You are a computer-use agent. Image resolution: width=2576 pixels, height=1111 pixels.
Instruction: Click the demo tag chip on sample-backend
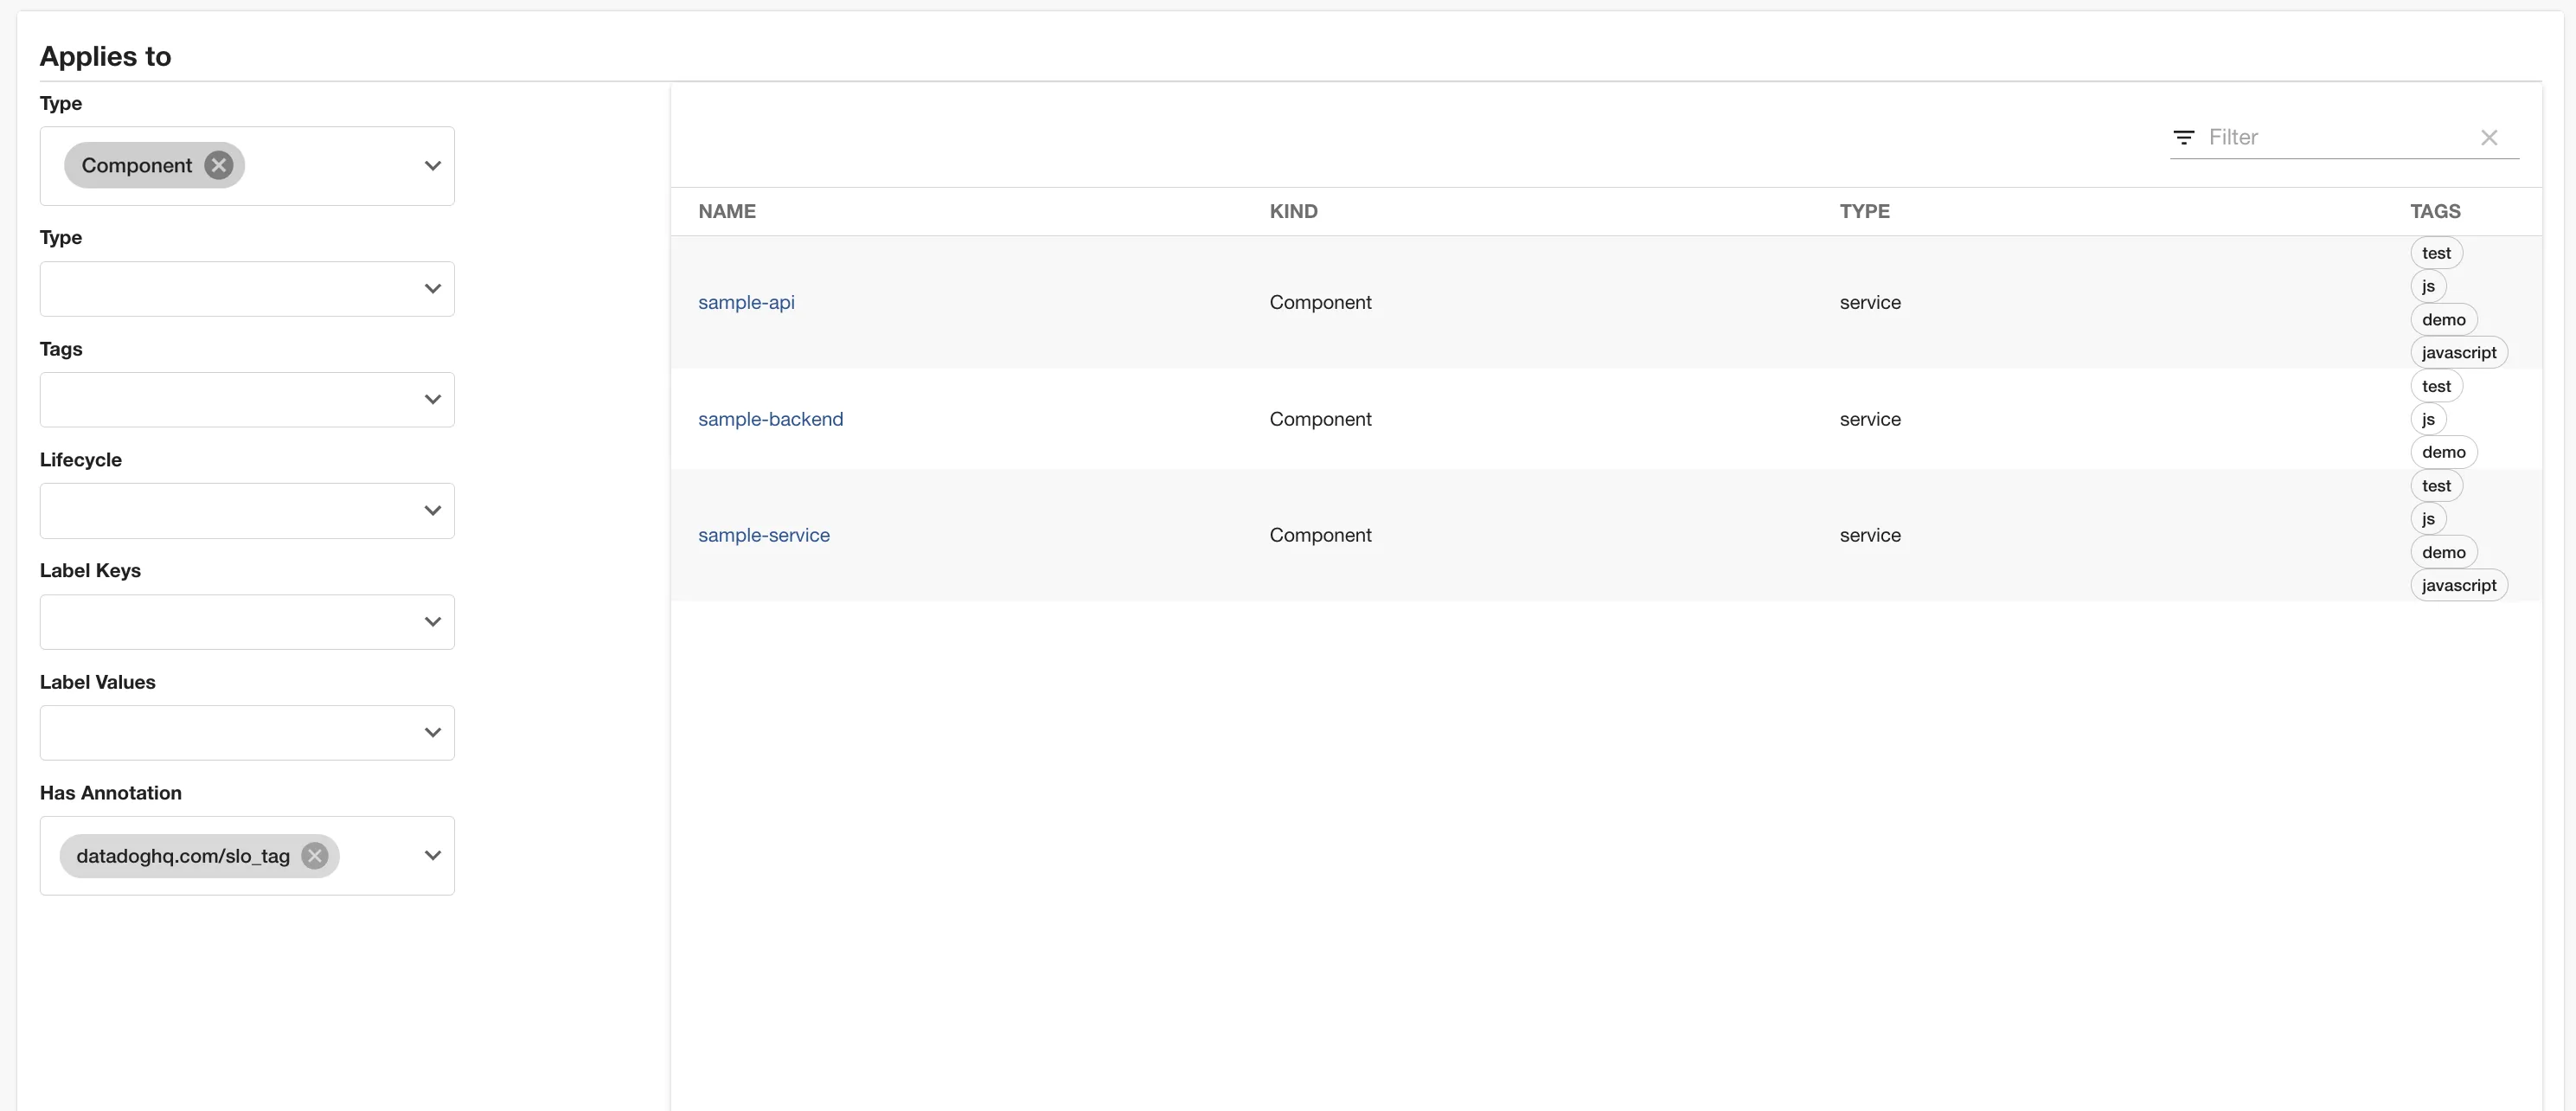pos(2443,452)
